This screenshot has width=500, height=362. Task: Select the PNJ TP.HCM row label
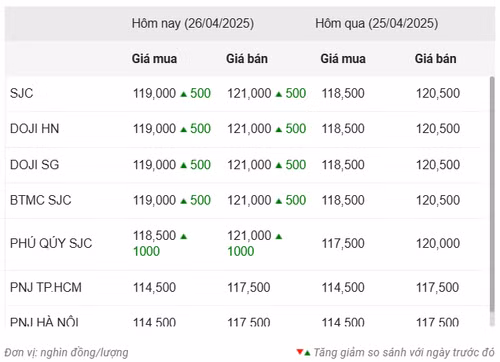[x=46, y=287]
